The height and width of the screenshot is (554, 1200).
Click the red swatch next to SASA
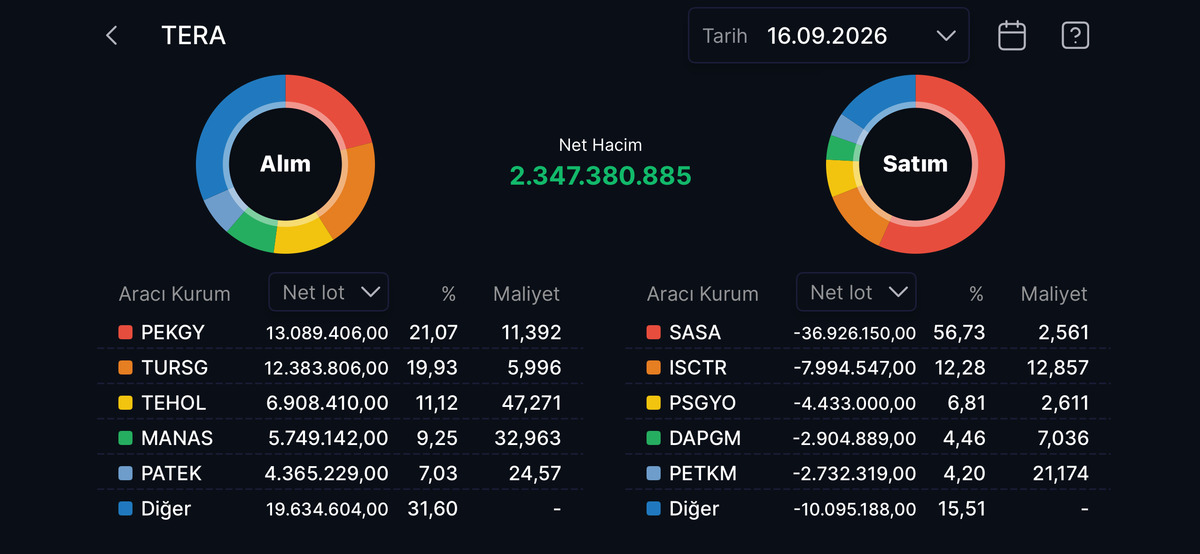(653, 332)
